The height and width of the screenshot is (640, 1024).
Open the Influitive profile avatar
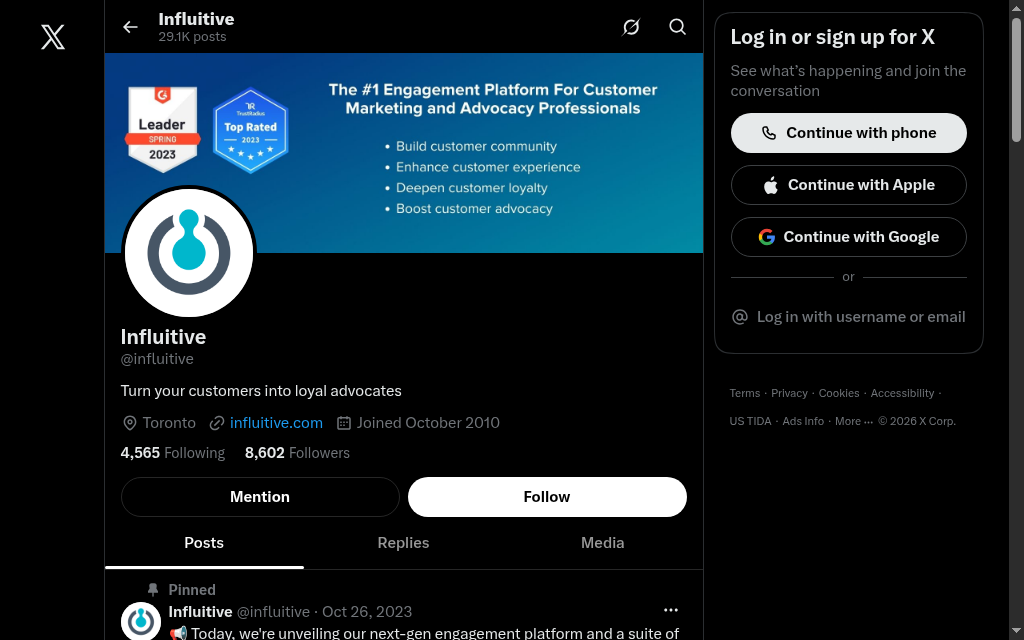[x=189, y=253]
